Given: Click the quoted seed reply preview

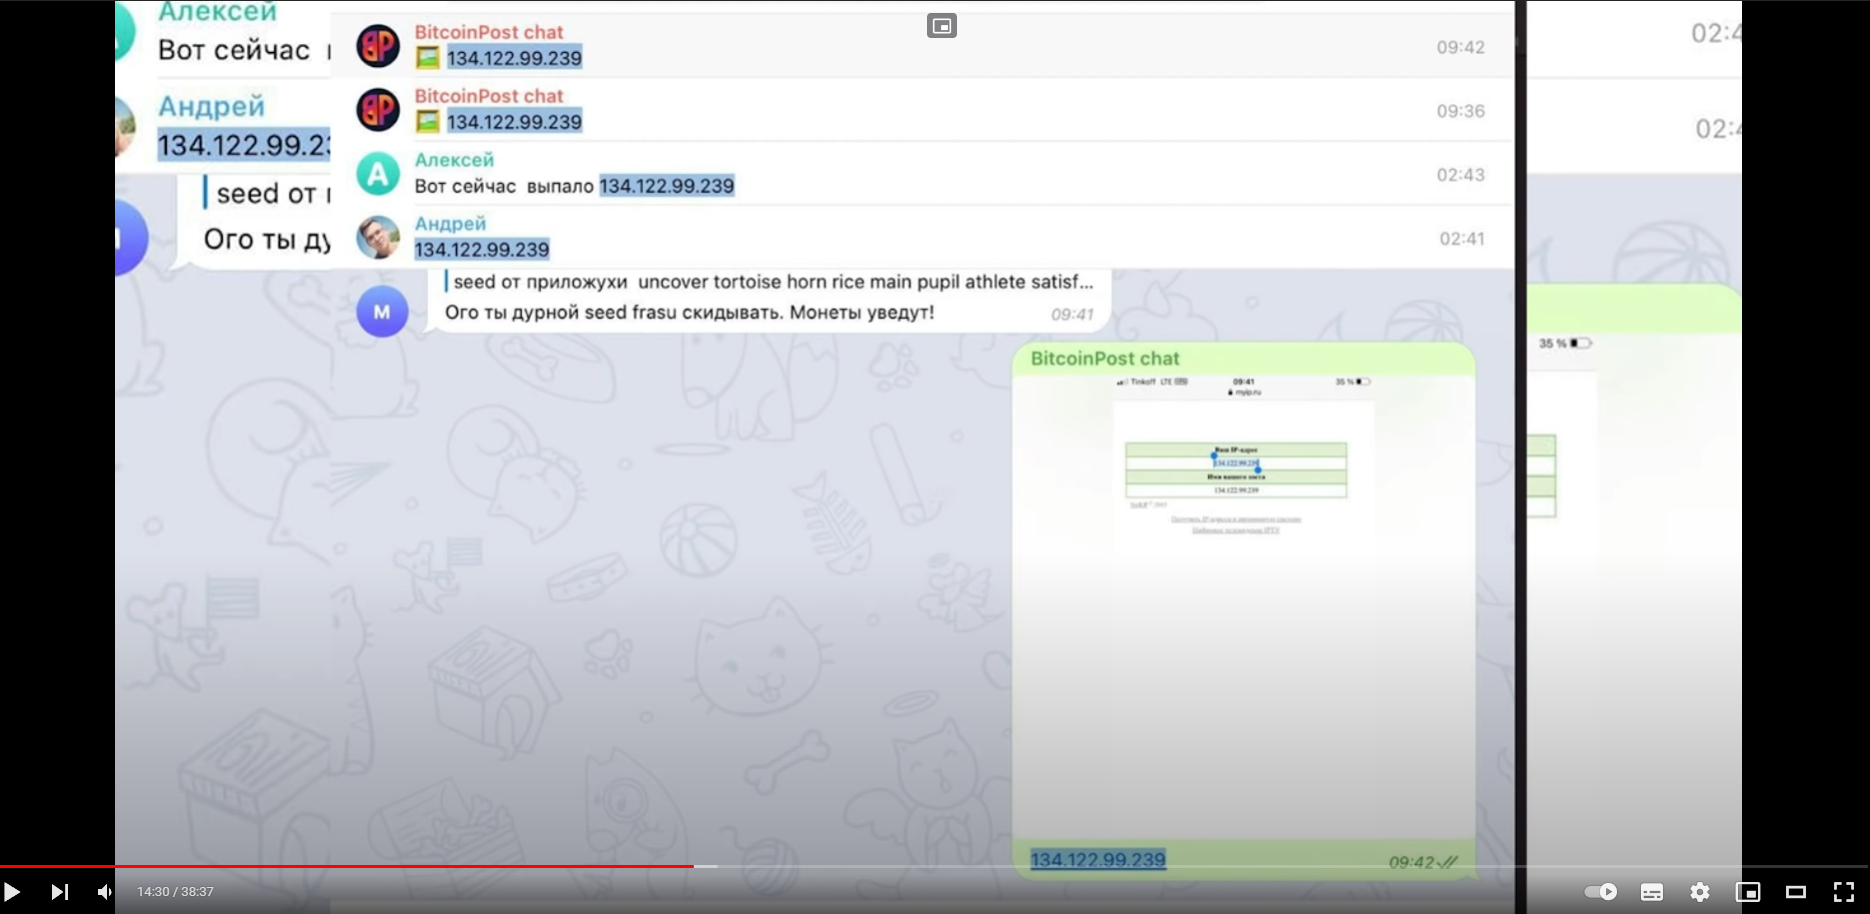Looking at the screenshot, I should click(769, 282).
